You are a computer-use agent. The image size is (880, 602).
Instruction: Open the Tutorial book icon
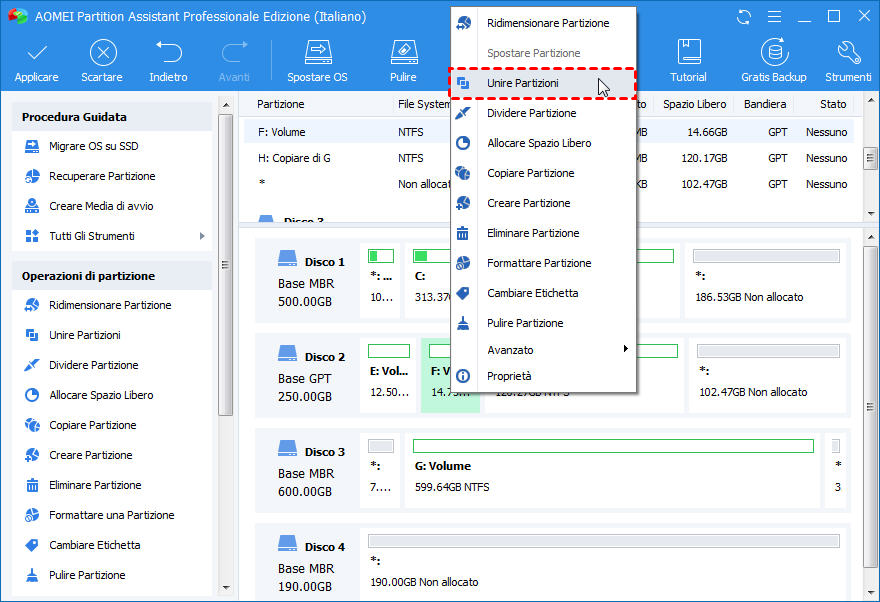point(689,61)
